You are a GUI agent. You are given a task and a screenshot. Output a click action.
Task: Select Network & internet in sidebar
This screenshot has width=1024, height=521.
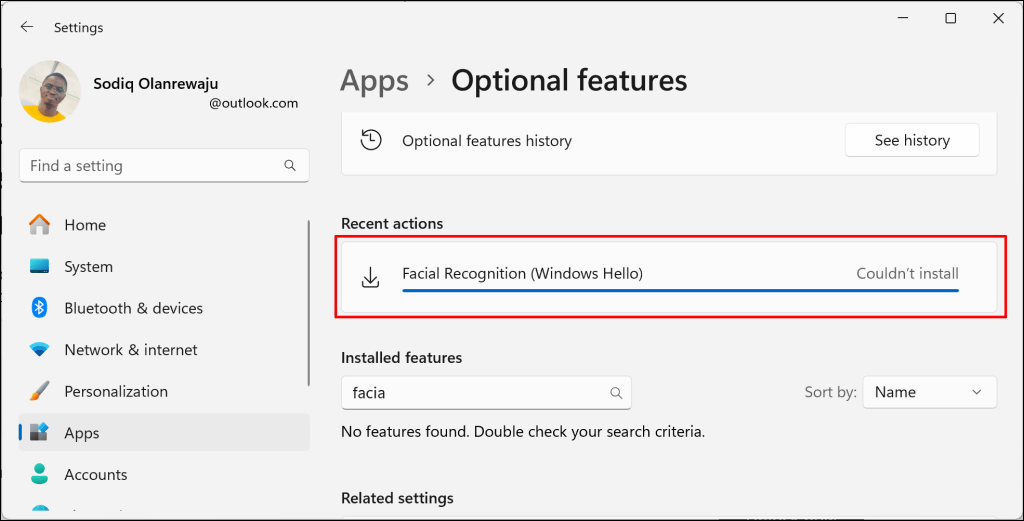tap(130, 350)
